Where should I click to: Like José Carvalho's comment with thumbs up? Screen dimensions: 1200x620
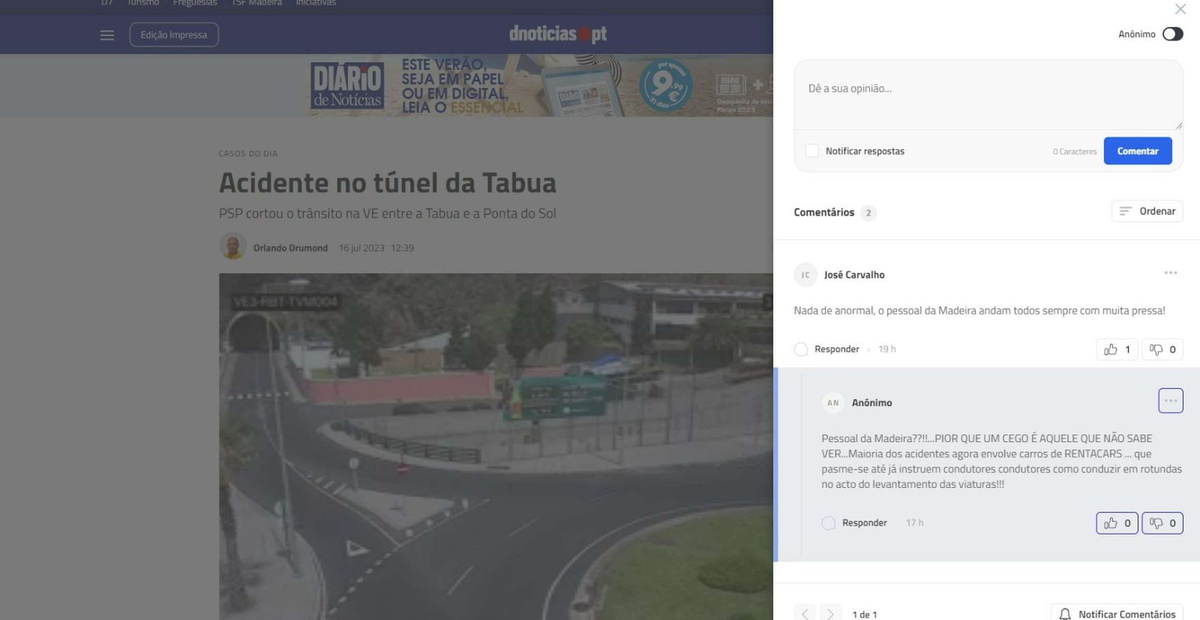pyautogui.click(x=1116, y=349)
